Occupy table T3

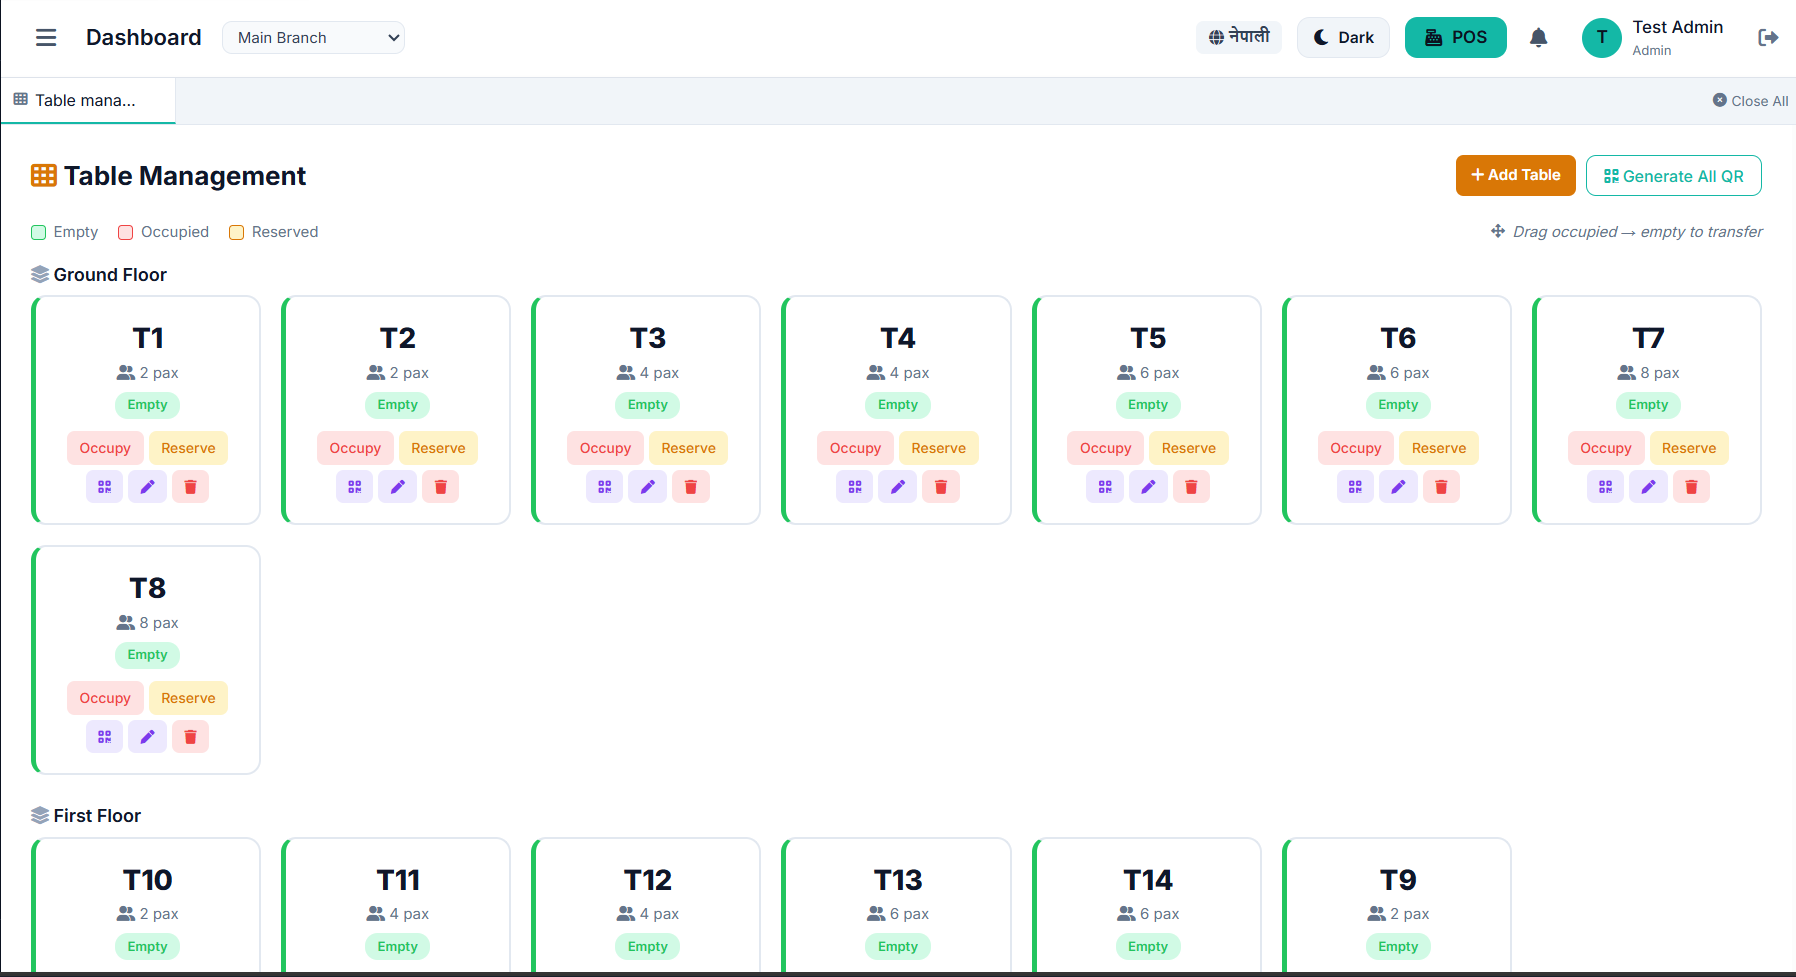[605, 448]
